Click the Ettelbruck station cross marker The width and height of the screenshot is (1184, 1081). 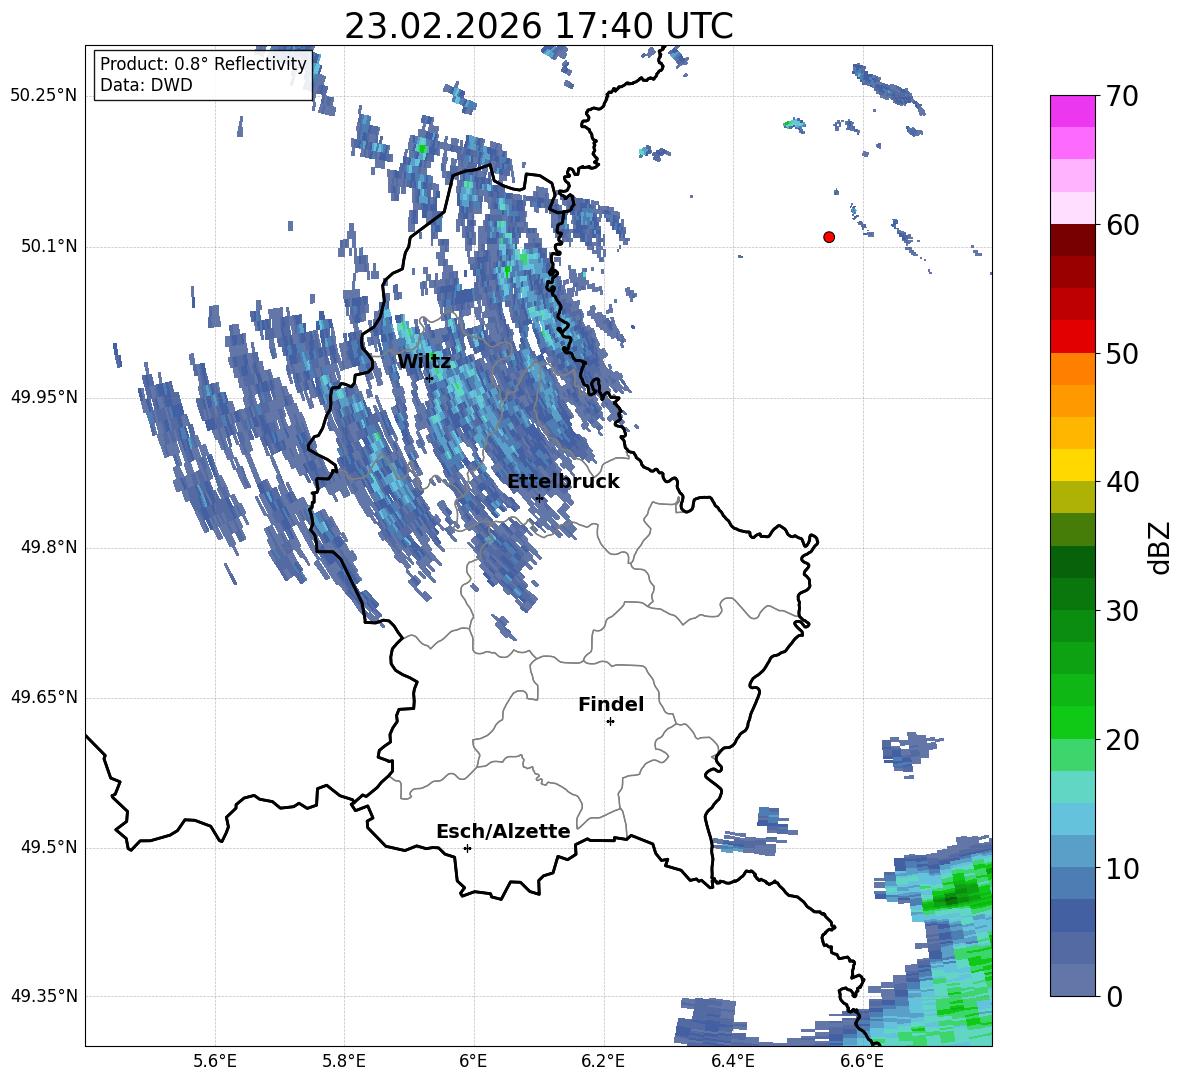(x=539, y=498)
